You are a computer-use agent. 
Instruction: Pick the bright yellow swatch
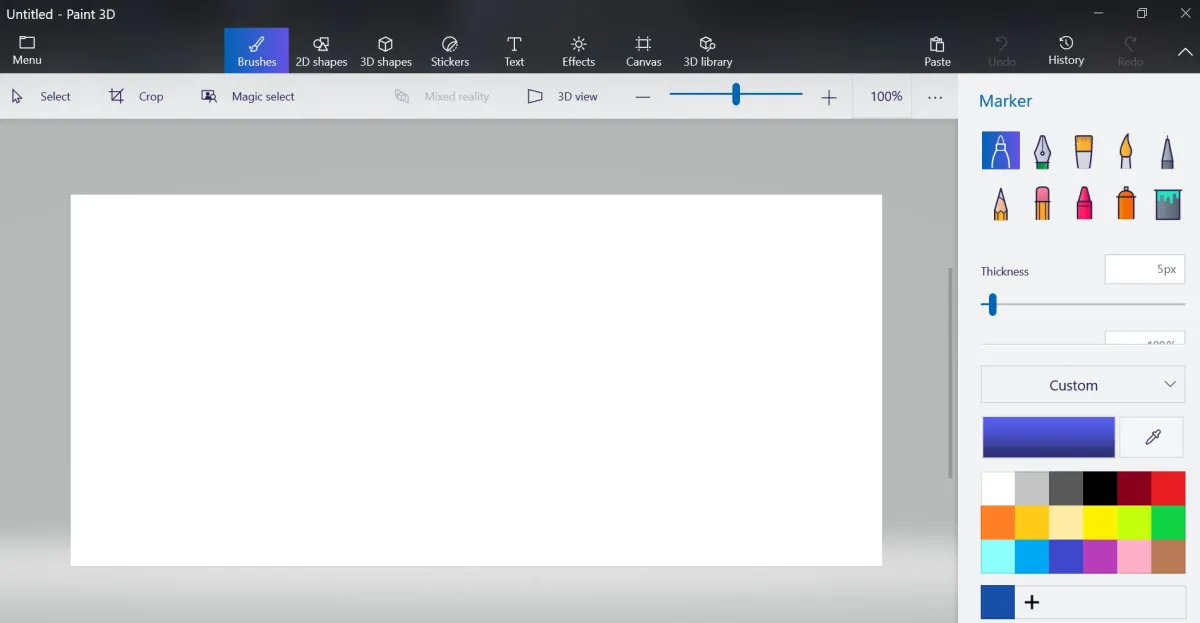click(1100, 522)
